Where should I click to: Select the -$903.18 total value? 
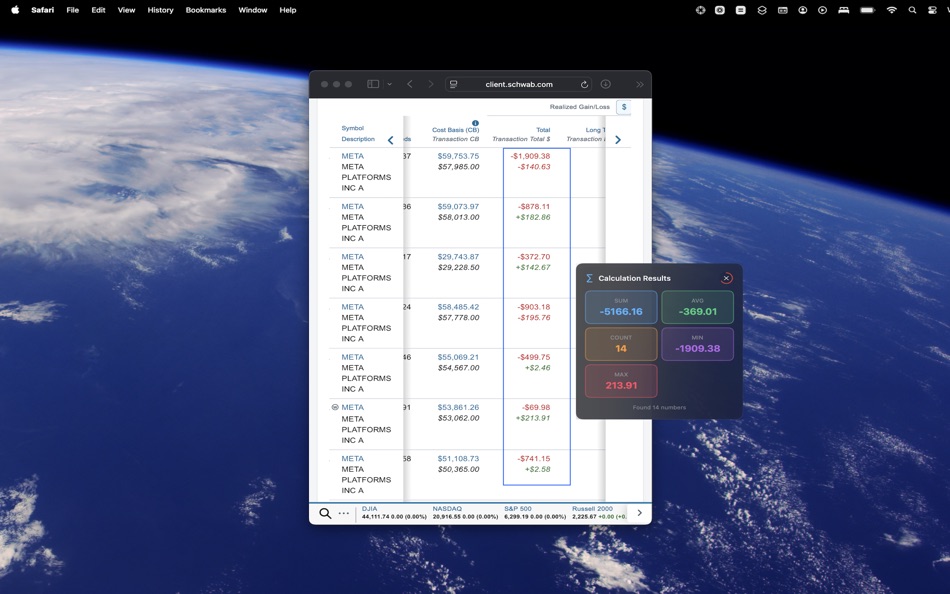point(534,307)
